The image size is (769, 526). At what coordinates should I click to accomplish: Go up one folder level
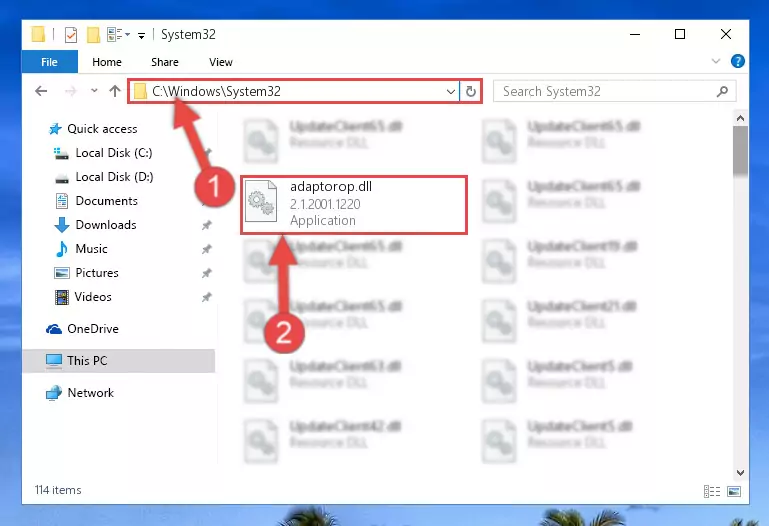pyautogui.click(x=115, y=91)
